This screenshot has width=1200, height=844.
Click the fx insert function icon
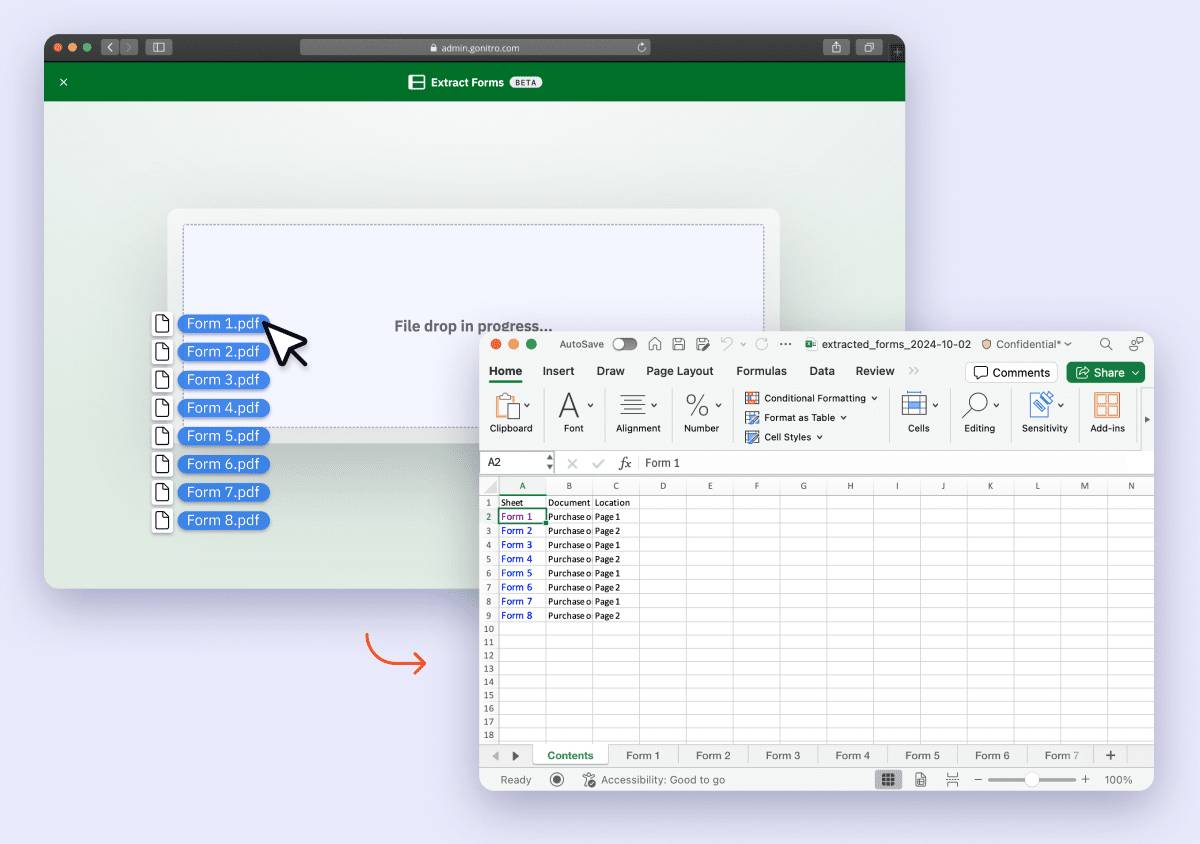[x=625, y=463]
